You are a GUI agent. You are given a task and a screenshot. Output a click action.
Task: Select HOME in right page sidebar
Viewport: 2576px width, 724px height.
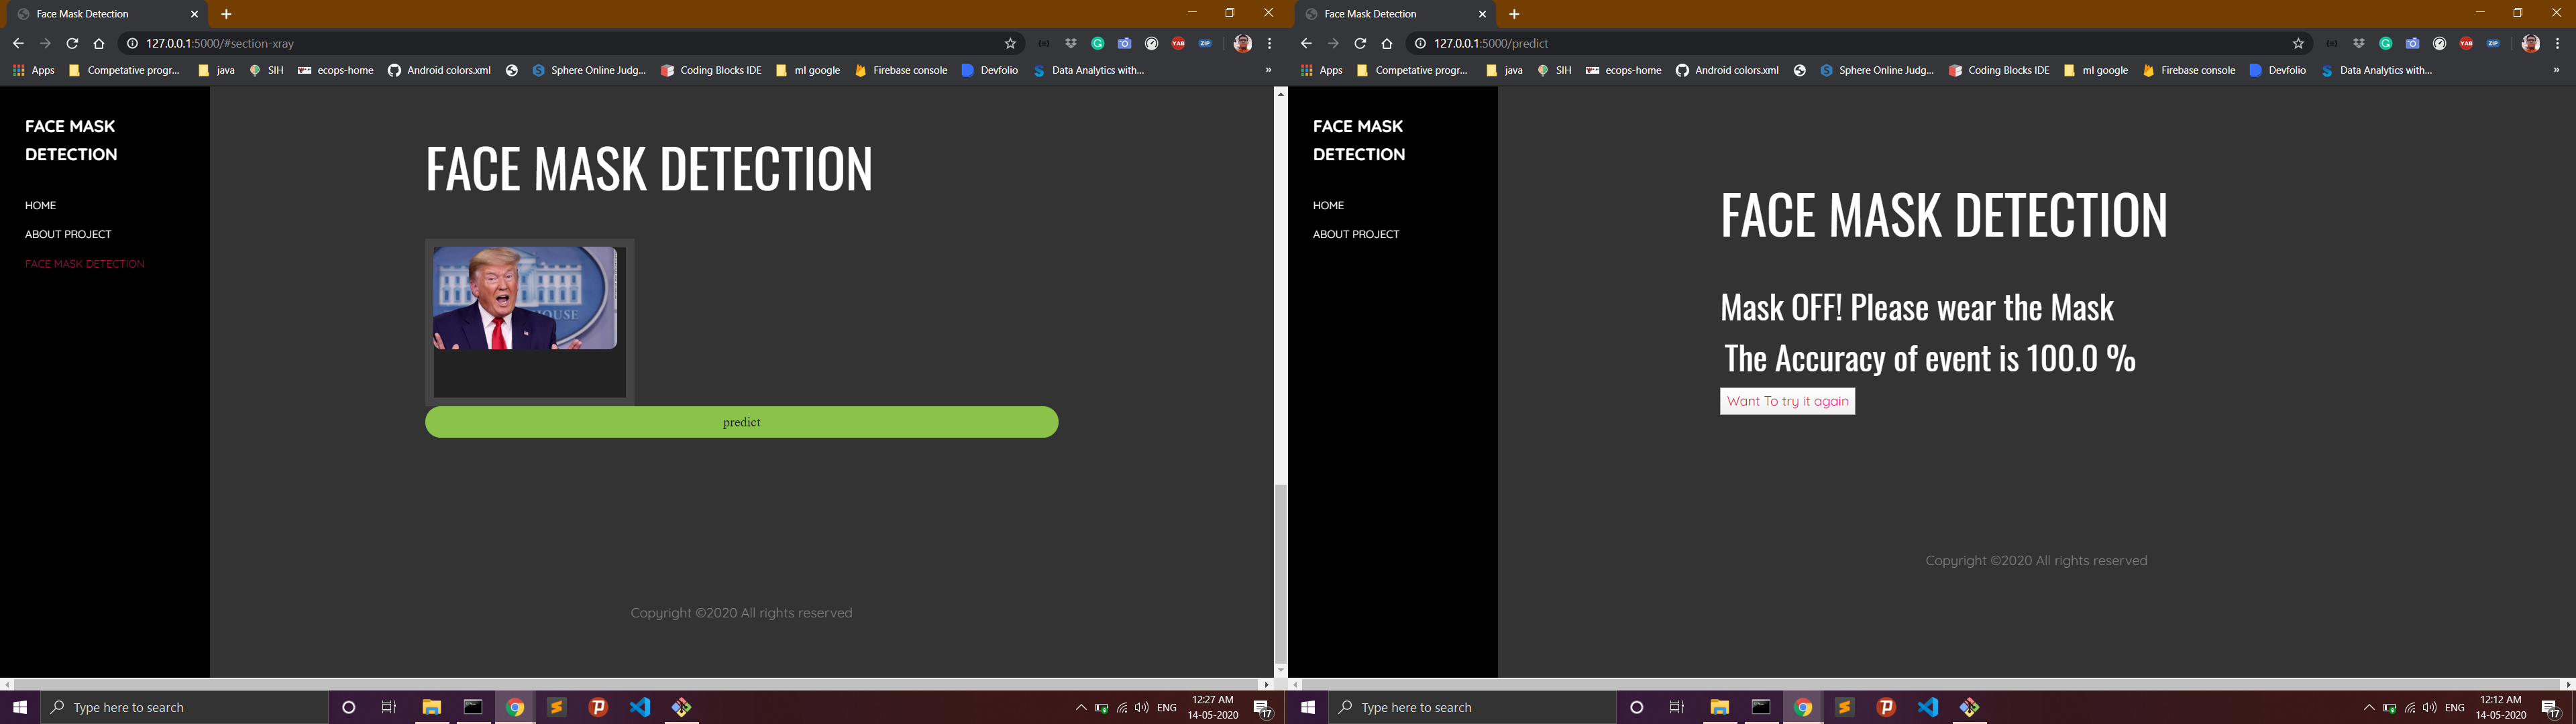(1328, 205)
